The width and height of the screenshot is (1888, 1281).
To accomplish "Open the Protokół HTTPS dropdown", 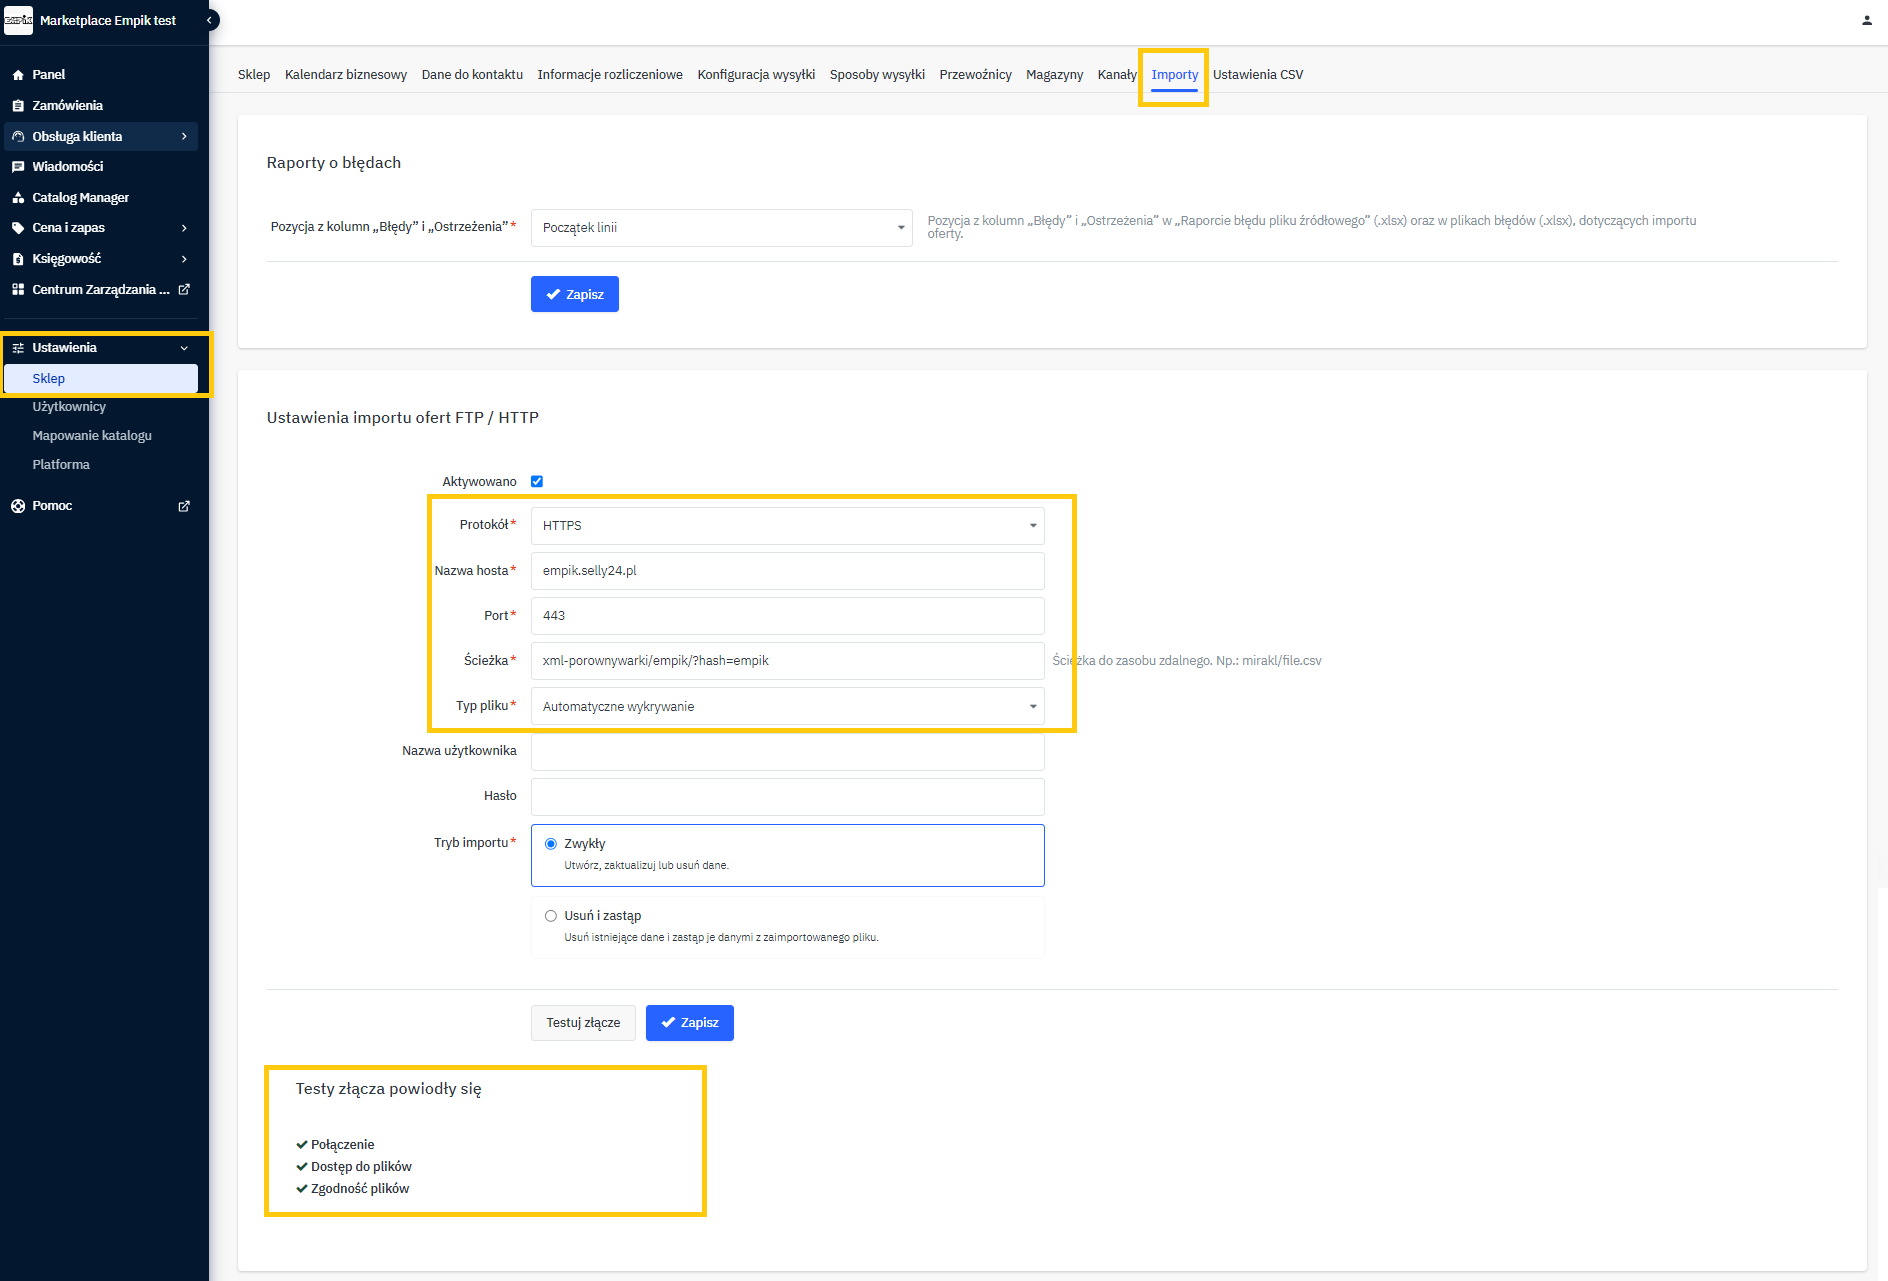I will pos(787,526).
